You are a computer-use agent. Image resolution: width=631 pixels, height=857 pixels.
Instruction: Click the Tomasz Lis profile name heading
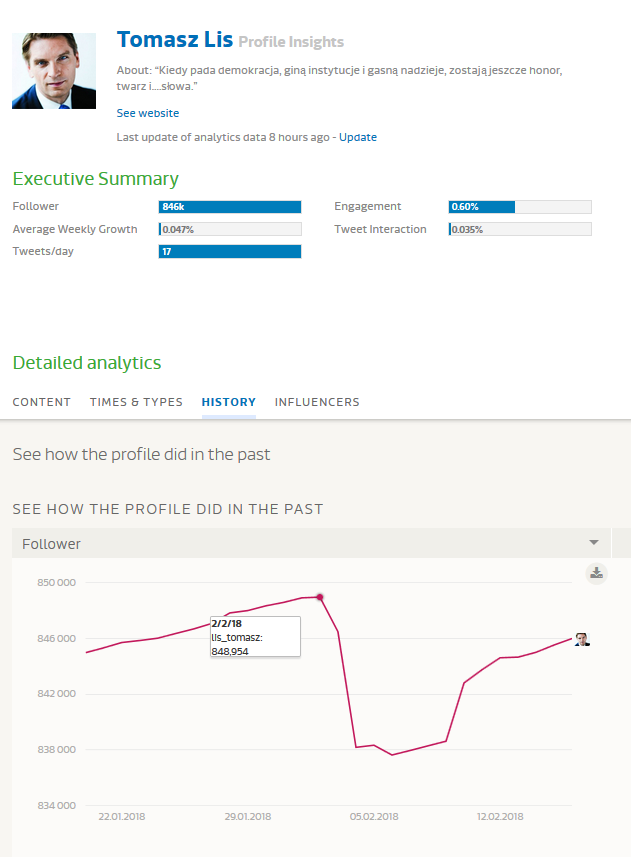coord(174,40)
